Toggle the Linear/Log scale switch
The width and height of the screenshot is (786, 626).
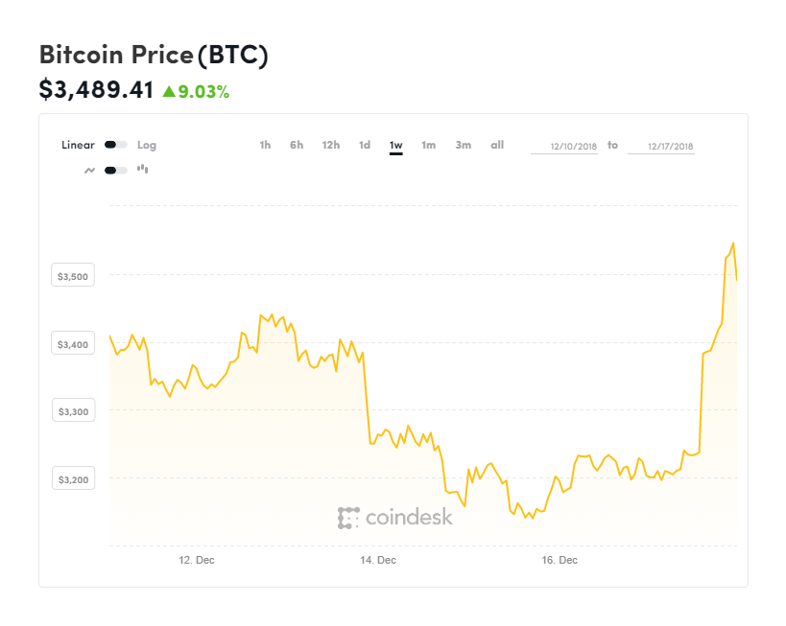click(x=115, y=145)
